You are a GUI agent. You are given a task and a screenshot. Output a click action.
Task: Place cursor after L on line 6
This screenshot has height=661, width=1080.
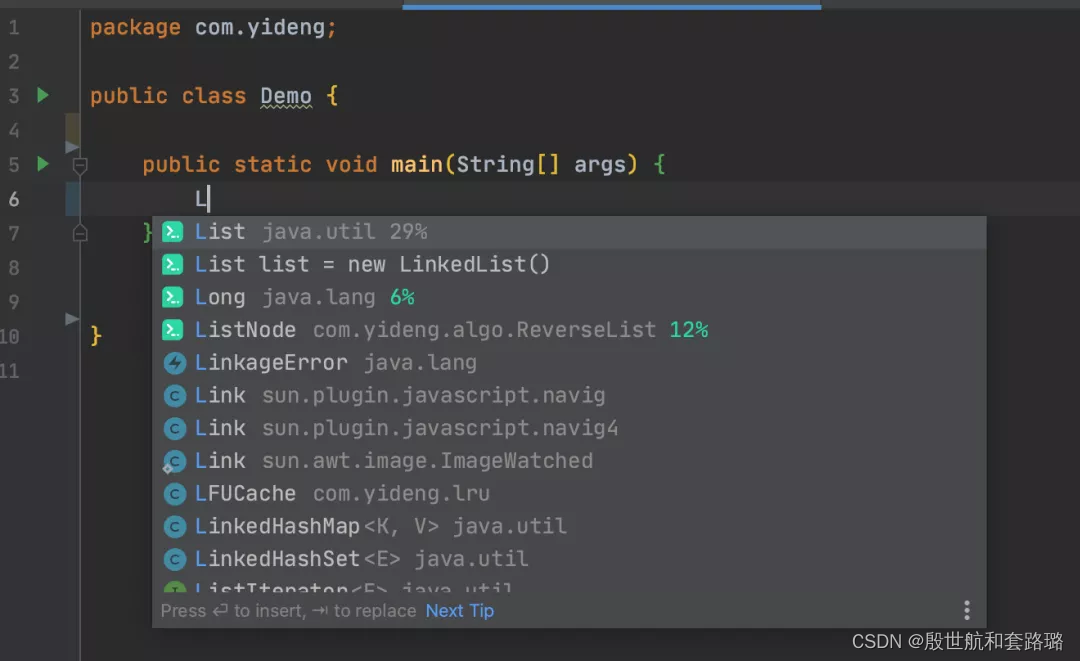[x=209, y=199]
